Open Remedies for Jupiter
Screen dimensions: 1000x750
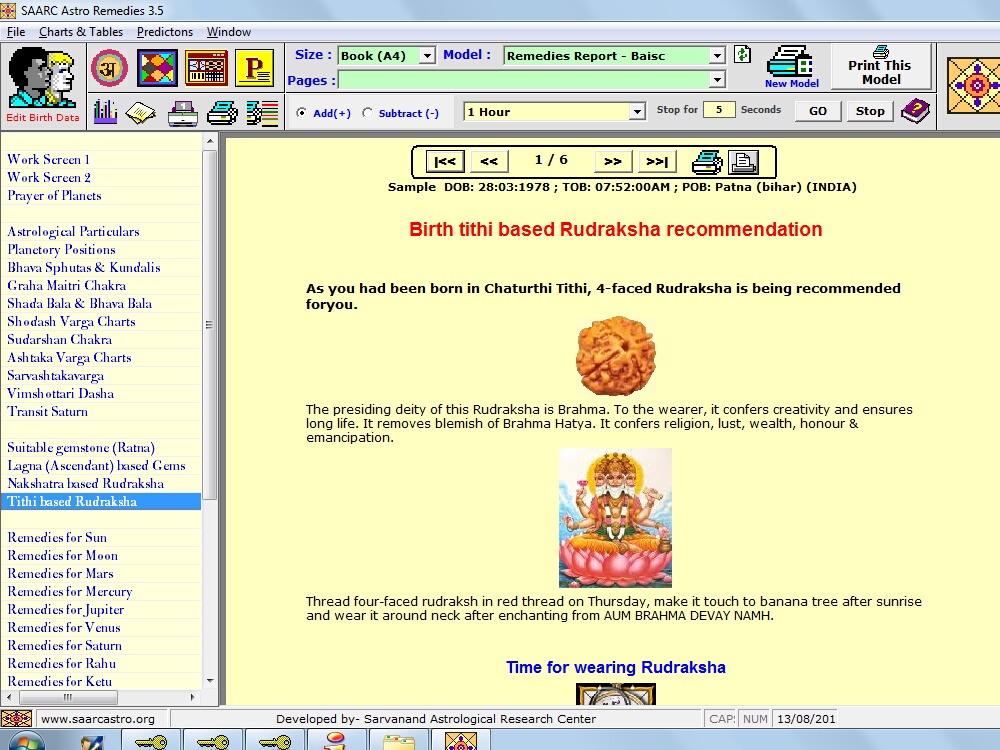click(x=66, y=610)
